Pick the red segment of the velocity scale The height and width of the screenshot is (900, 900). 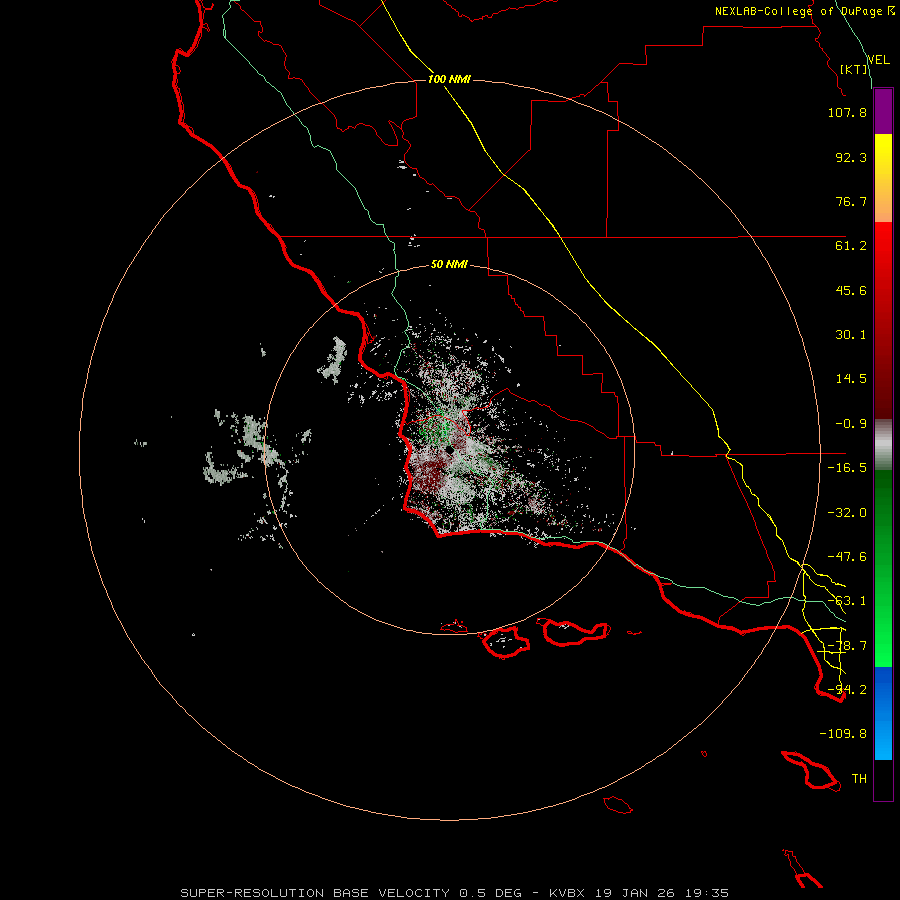[x=883, y=320]
